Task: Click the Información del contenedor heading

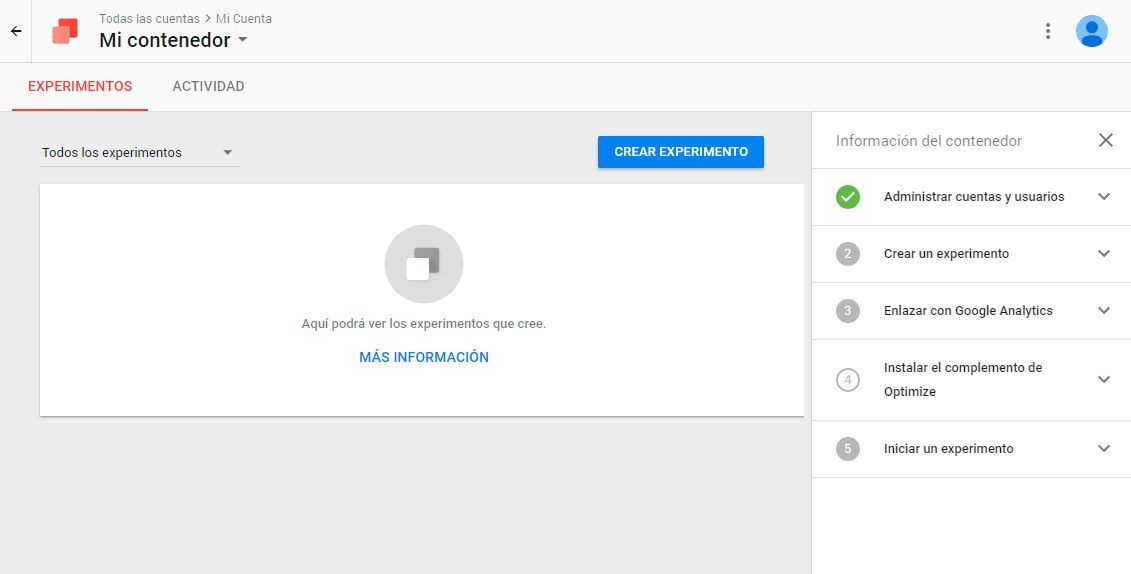Action: (929, 141)
